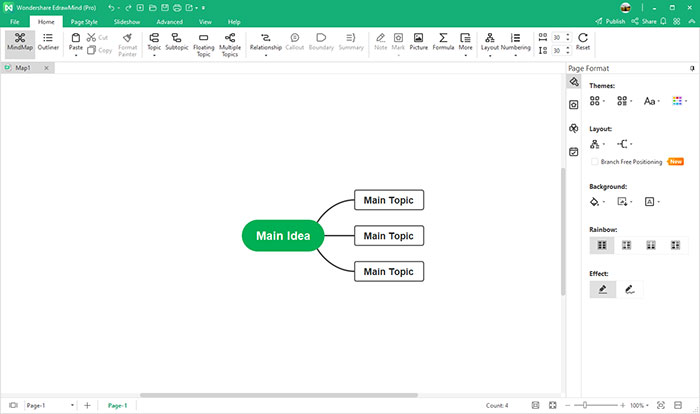Expand the Theme font dropdown

point(652,101)
